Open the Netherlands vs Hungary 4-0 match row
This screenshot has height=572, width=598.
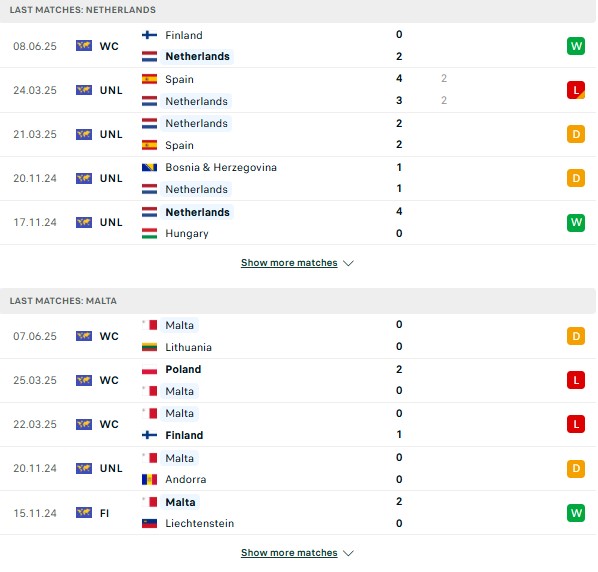point(298,222)
